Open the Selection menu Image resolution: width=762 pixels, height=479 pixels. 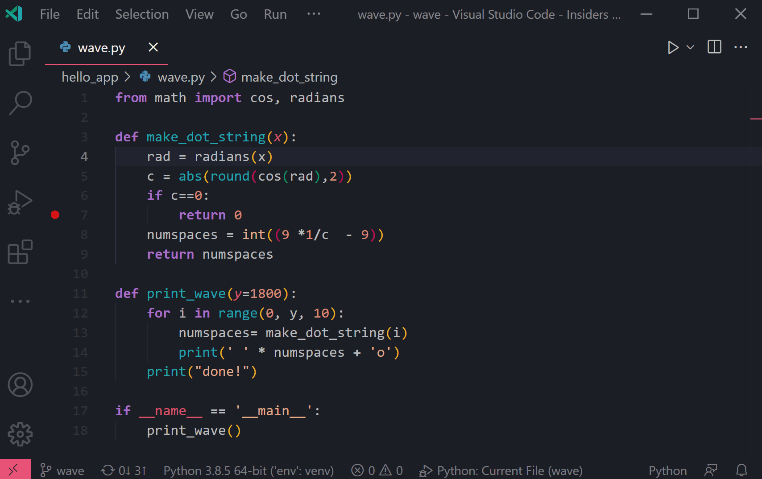point(141,14)
